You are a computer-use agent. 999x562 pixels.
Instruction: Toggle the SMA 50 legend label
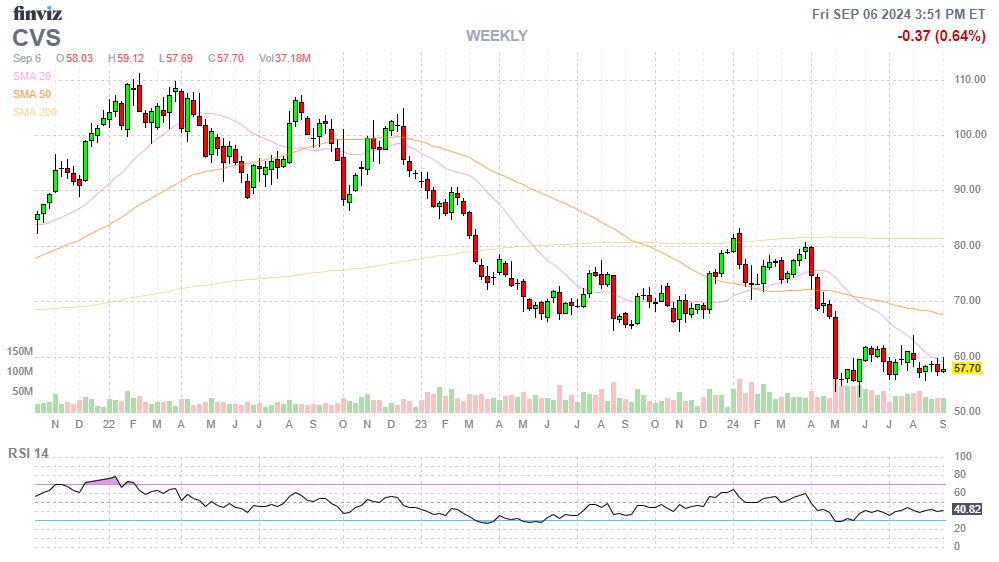(31, 94)
